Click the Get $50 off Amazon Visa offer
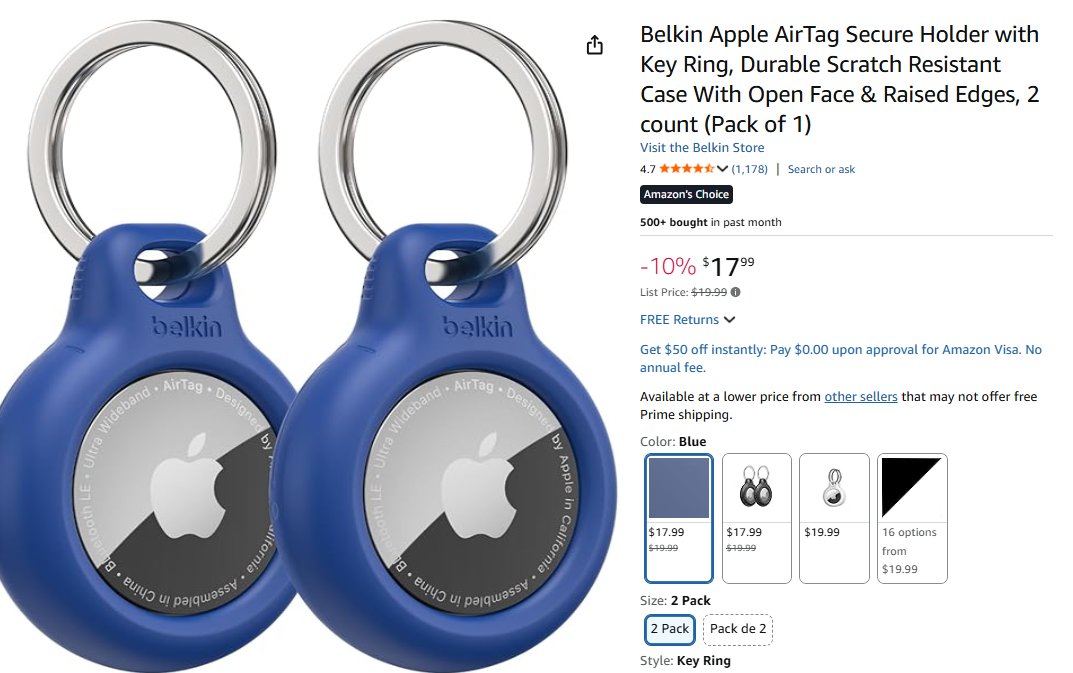Screen dimensions: 1073x673 point(840,358)
